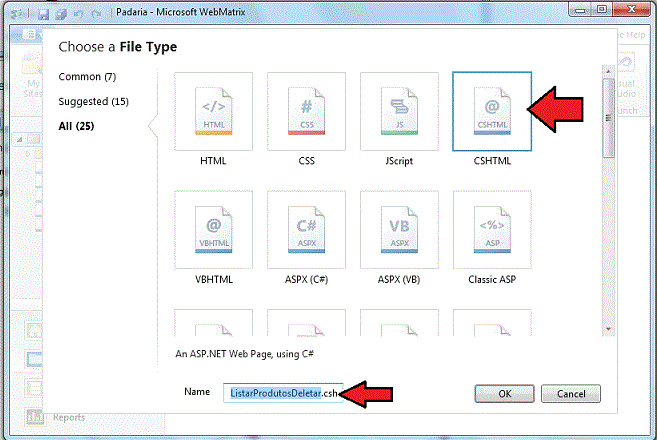Select the ASPX (C#) file type
The height and width of the screenshot is (440, 657).
pyautogui.click(x=306, y=230)
